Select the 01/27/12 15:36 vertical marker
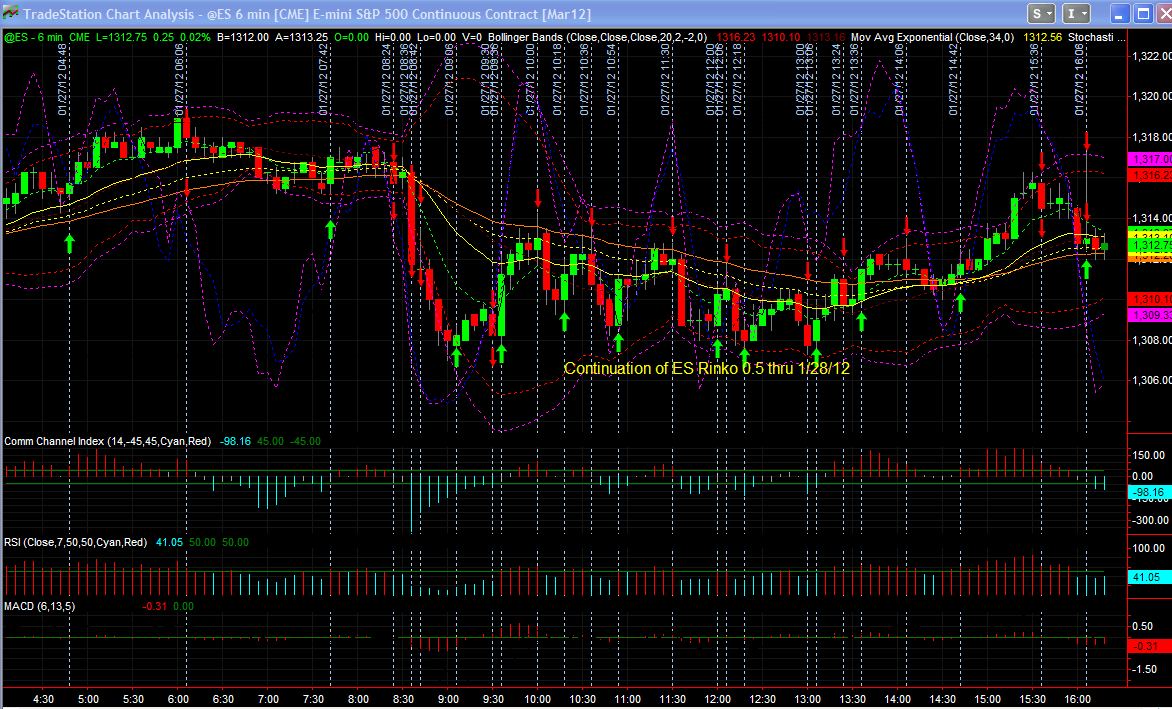1172x709 pixels. (1034, 78)
